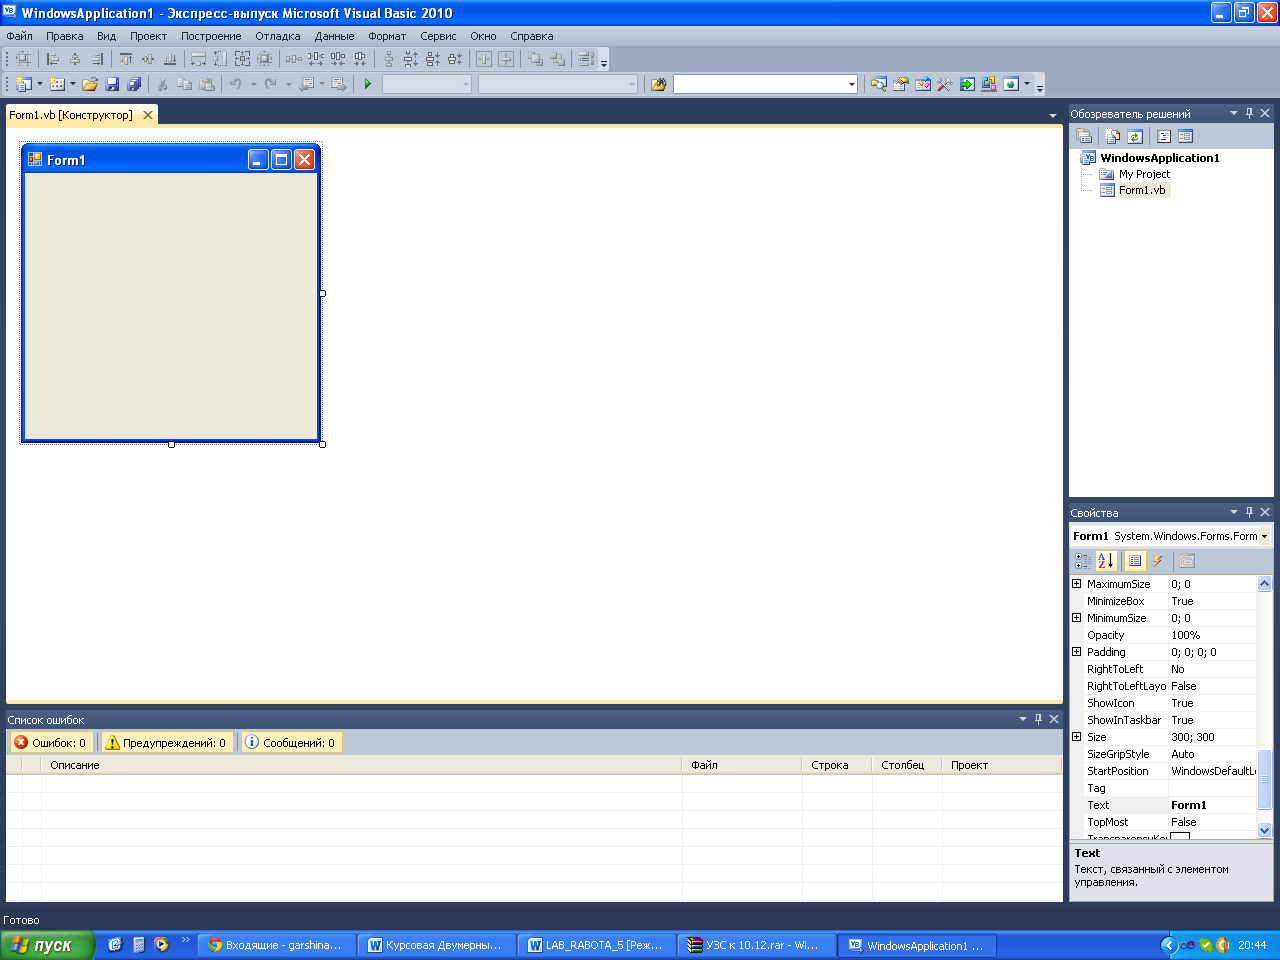Click the Tab Order icon
The height and width of the screenshot is (960, 1280).
586,59
